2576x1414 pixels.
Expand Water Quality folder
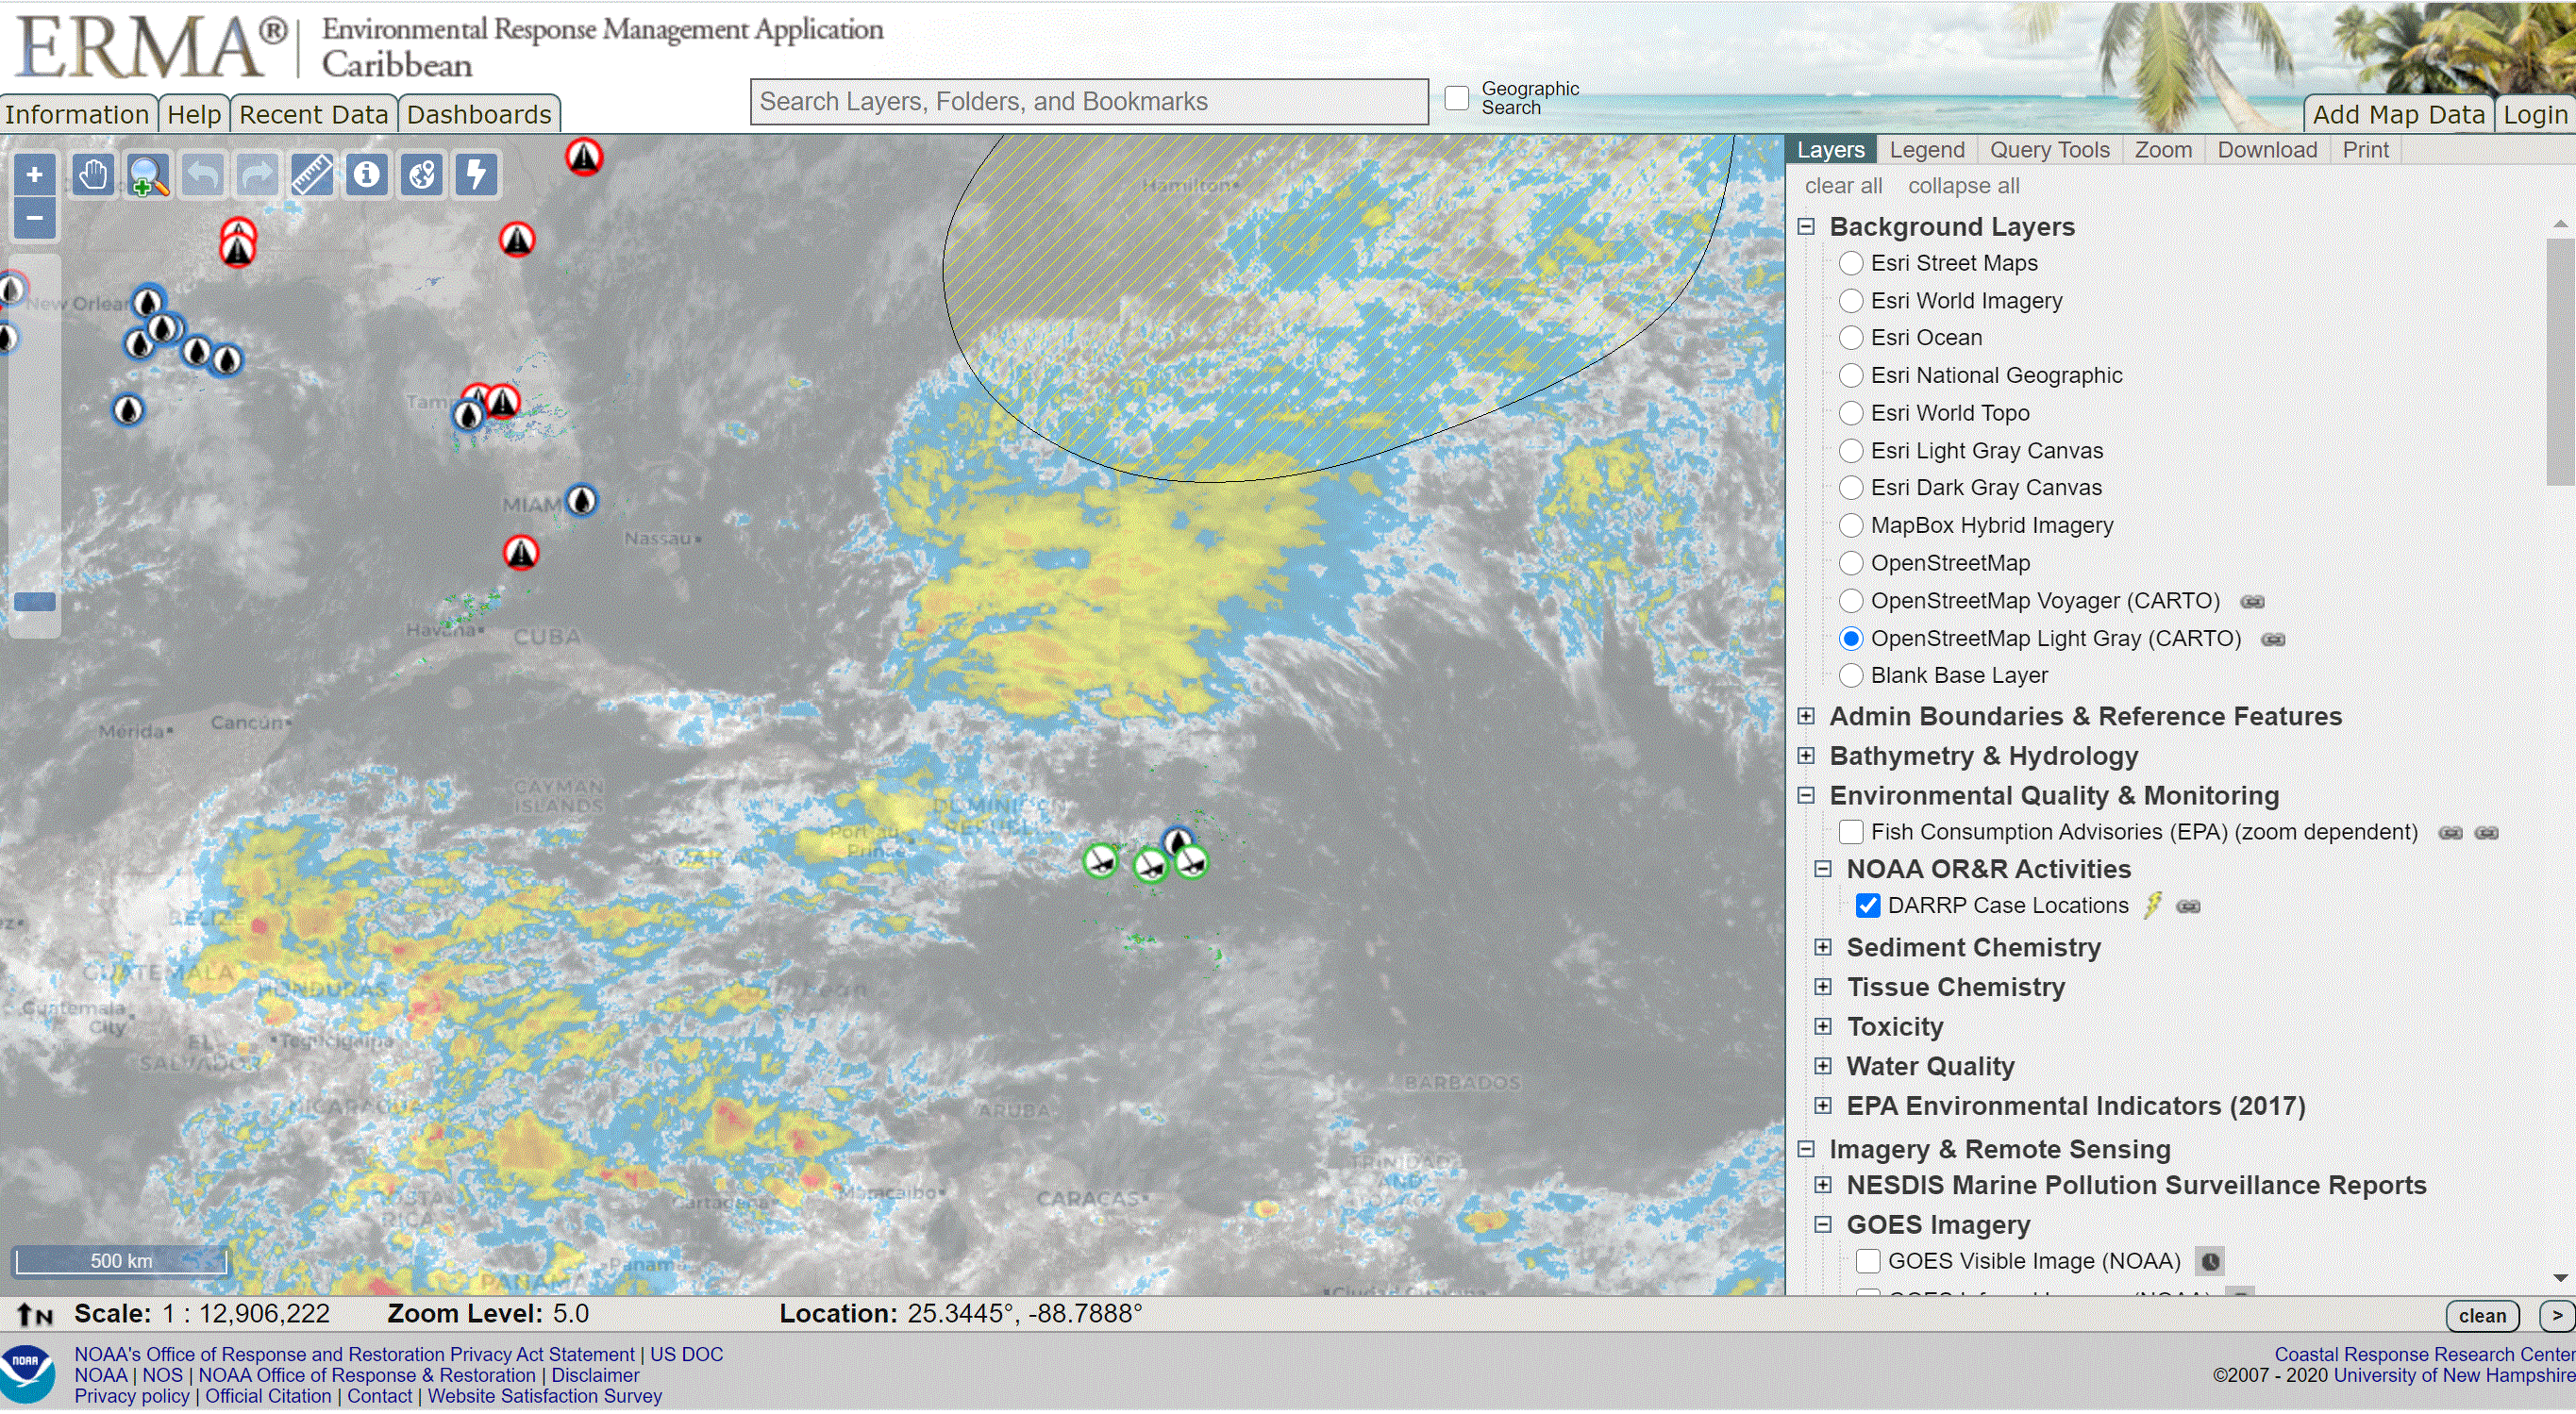tap(1823, 1067)
